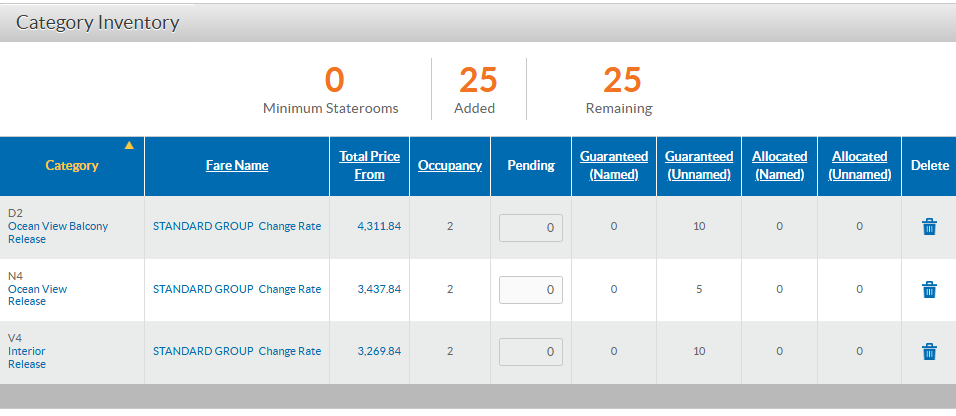Image resolution: width=956 pixels, height=416 pixels.
Task: Click Change Rate for D2 category
Action: tap(290, 227)
